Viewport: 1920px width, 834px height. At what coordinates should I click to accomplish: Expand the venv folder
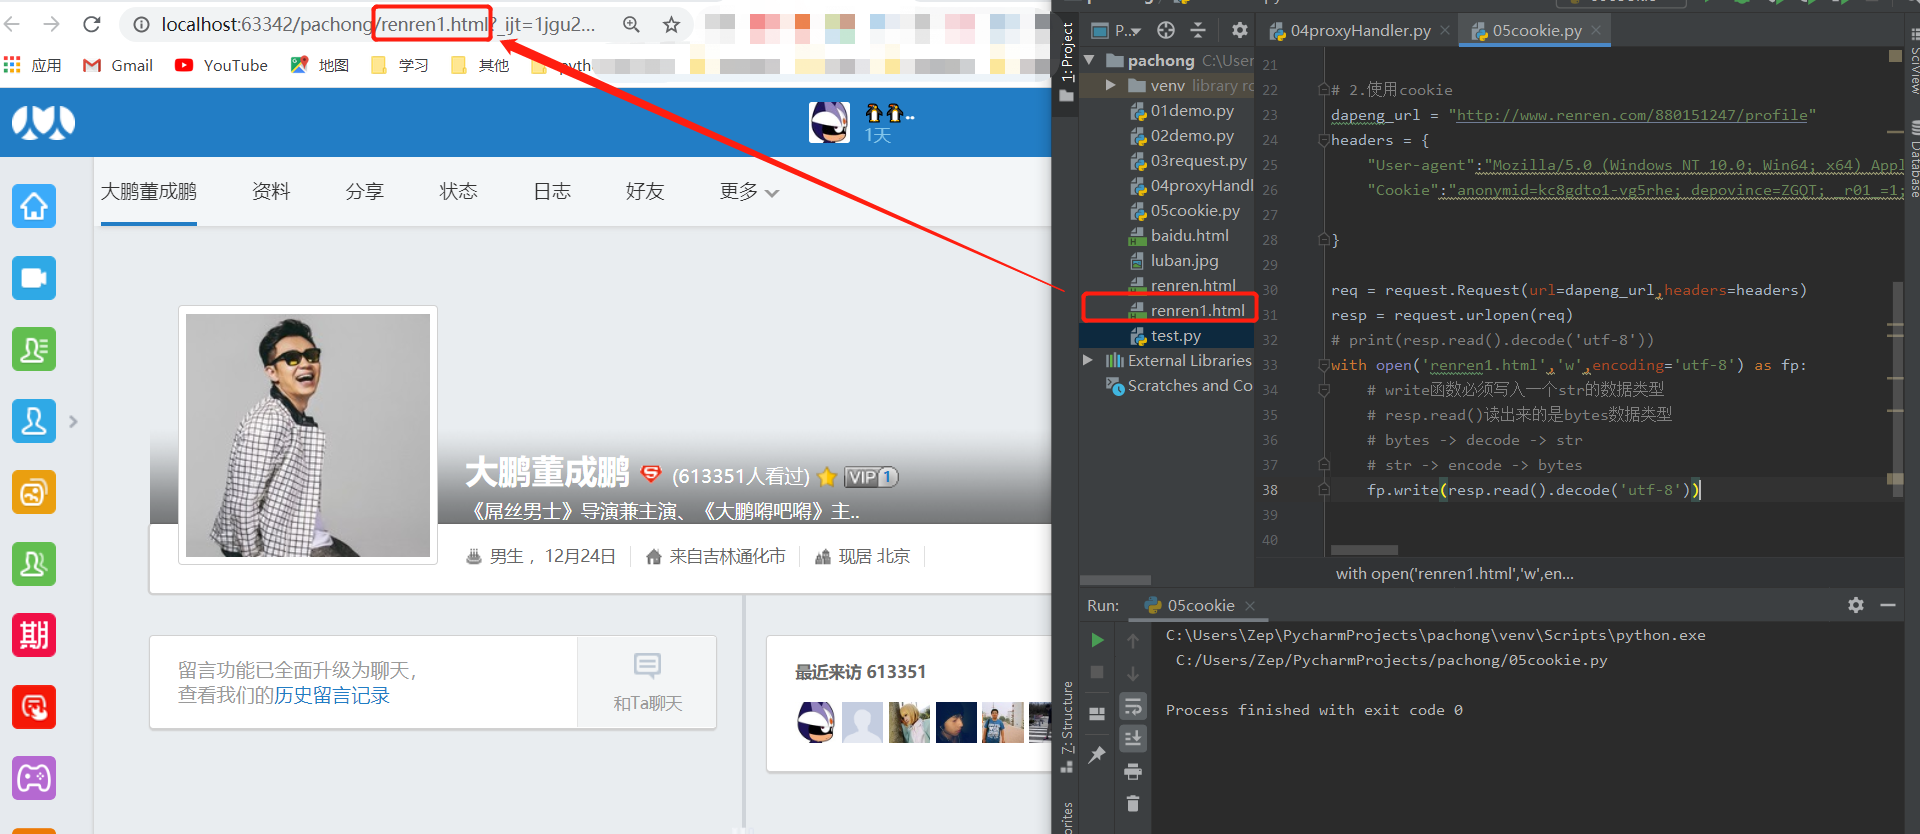1111,85
